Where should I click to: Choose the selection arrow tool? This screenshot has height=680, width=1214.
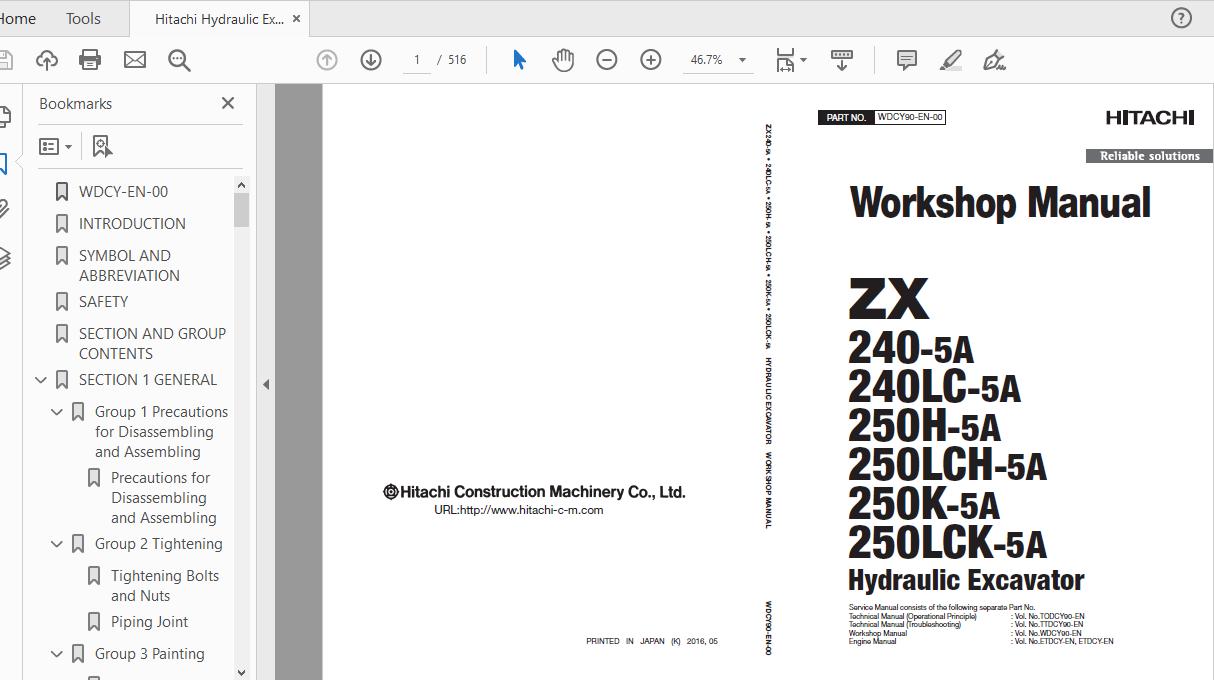pyautogui.click(x=519, y=60)
